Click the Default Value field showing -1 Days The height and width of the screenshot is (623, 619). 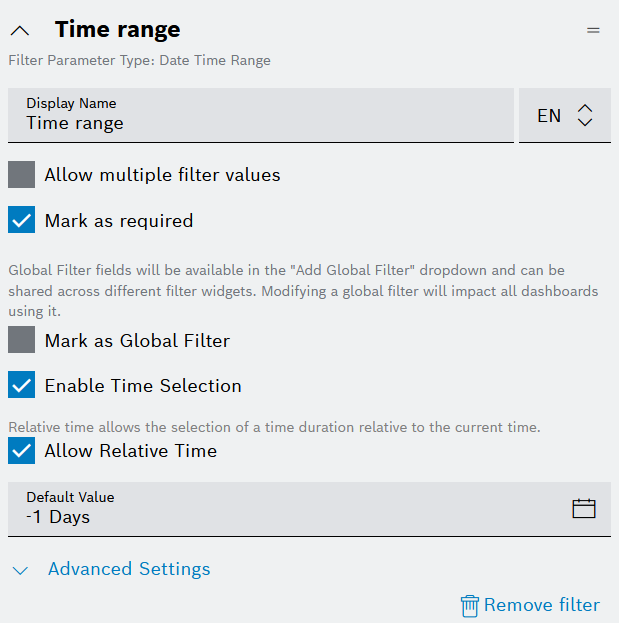pos(280,509)
